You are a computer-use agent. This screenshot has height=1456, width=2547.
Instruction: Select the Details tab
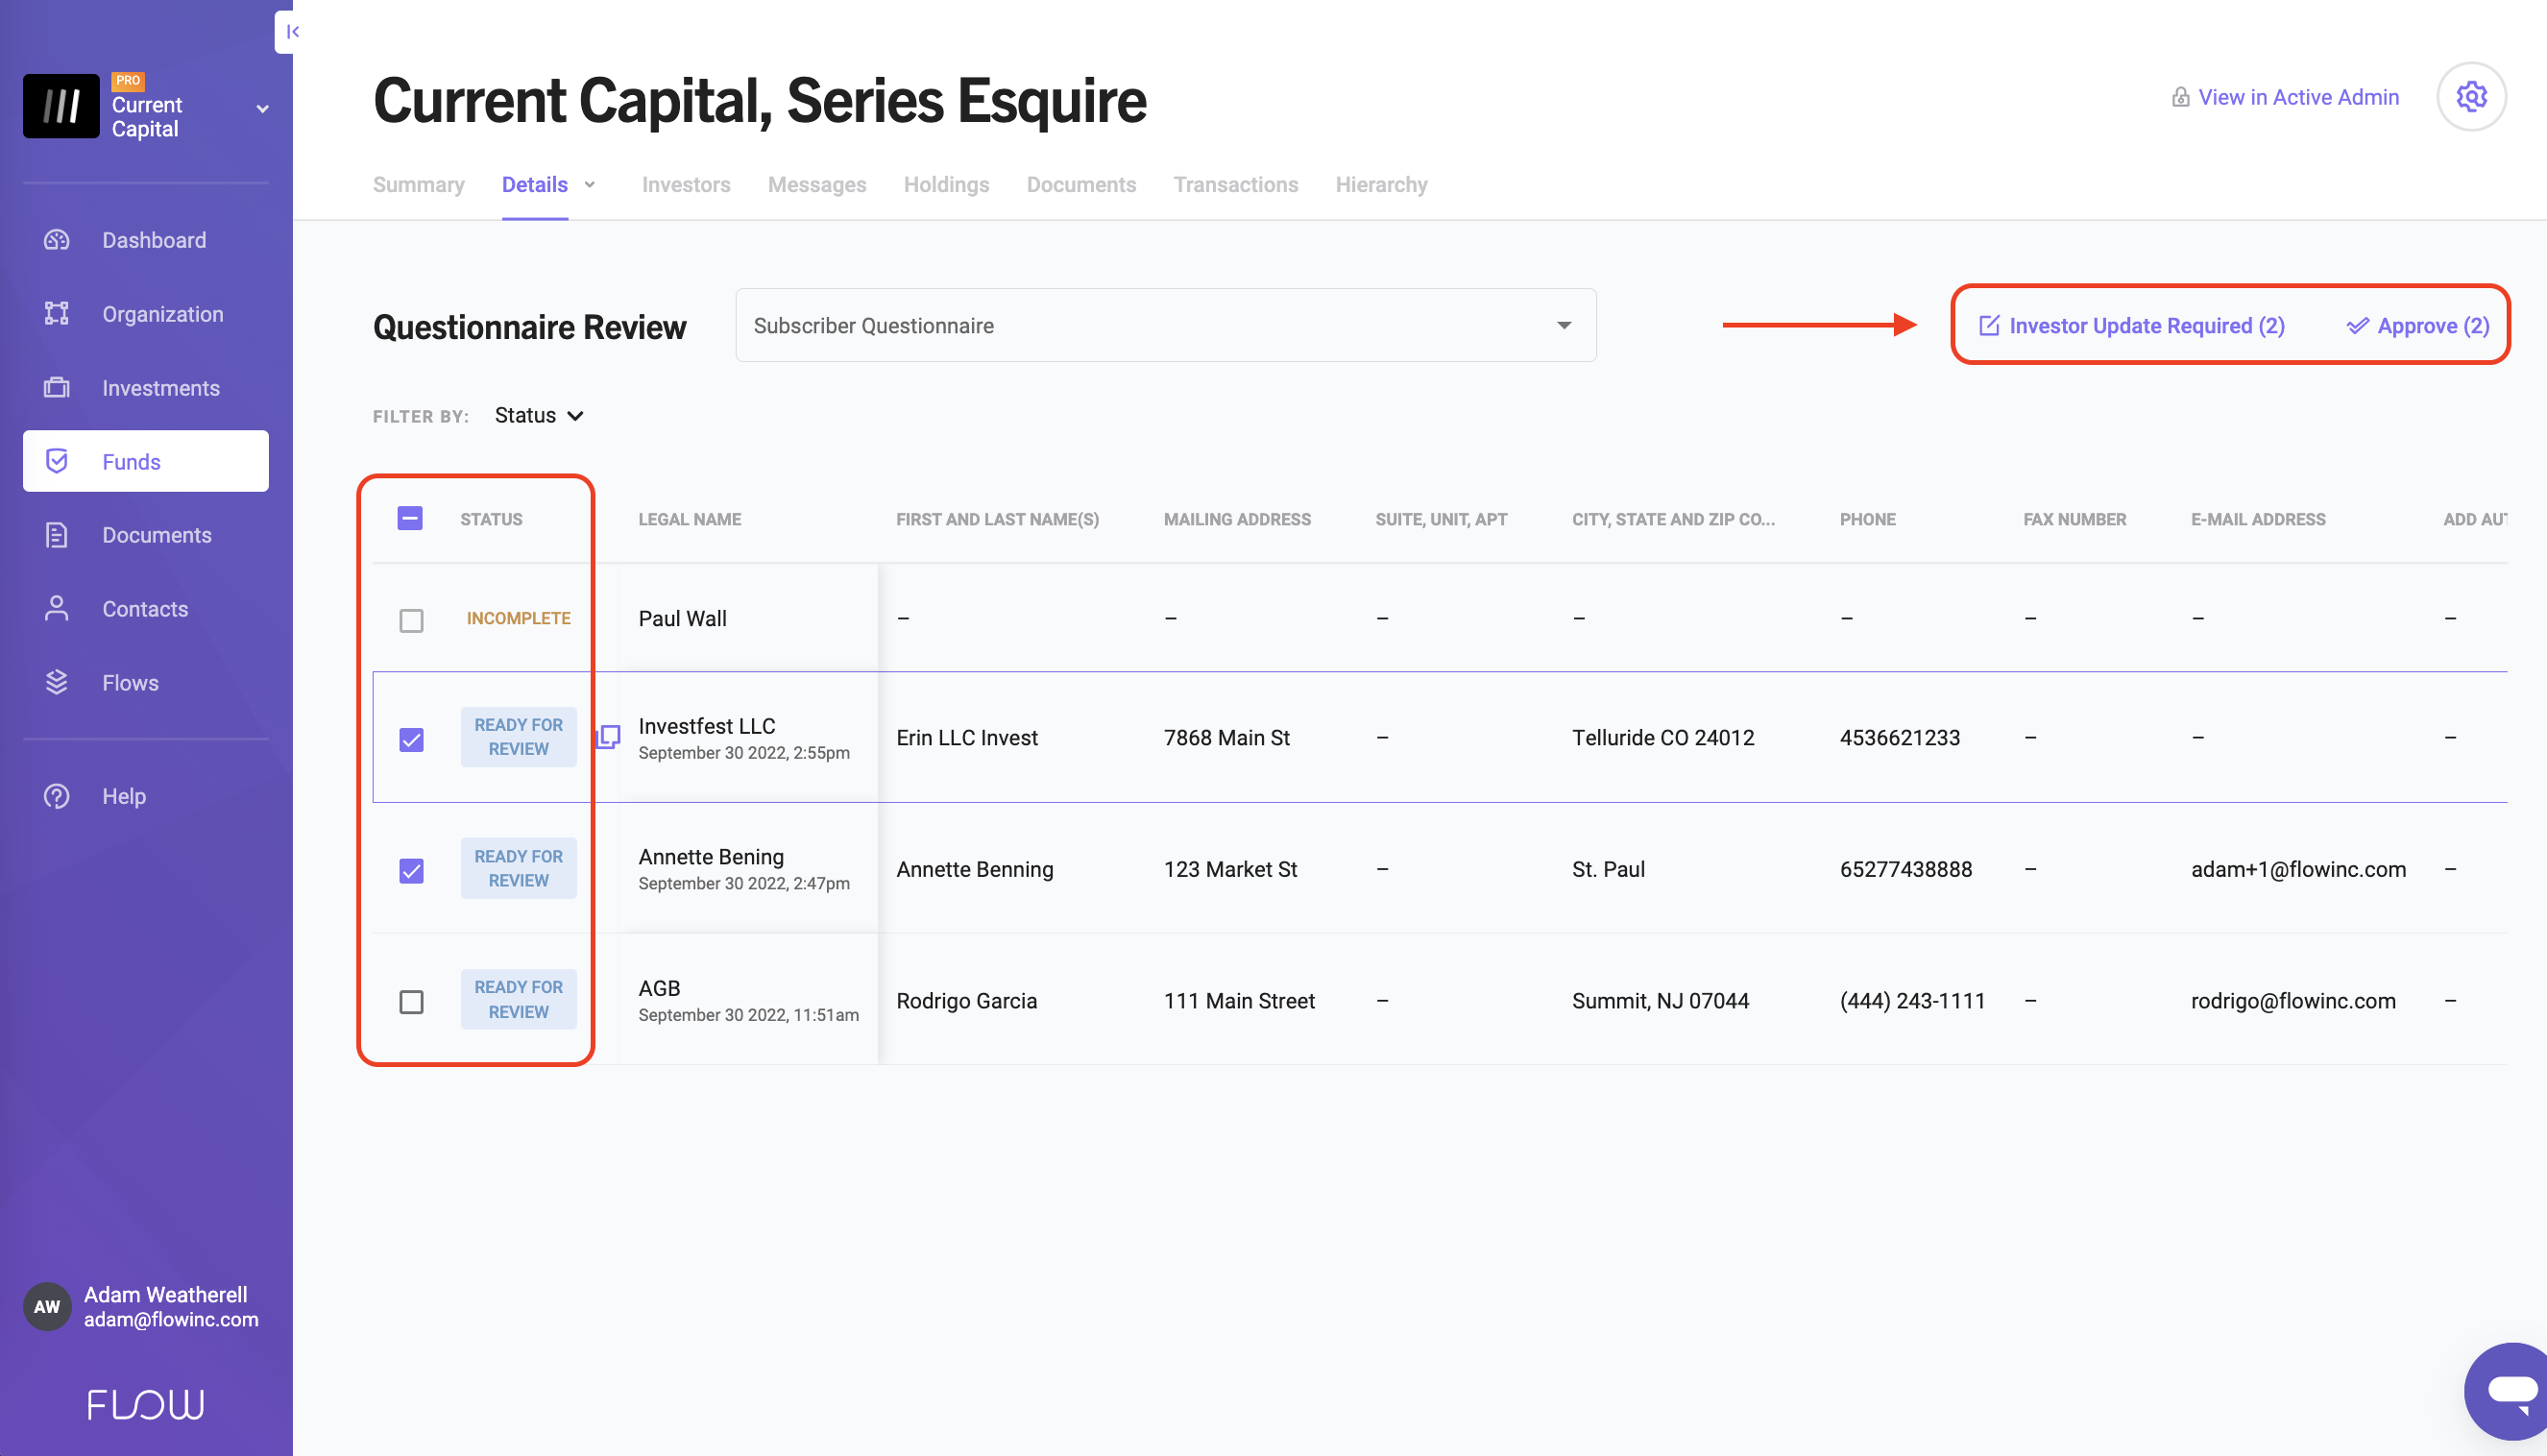535,185
